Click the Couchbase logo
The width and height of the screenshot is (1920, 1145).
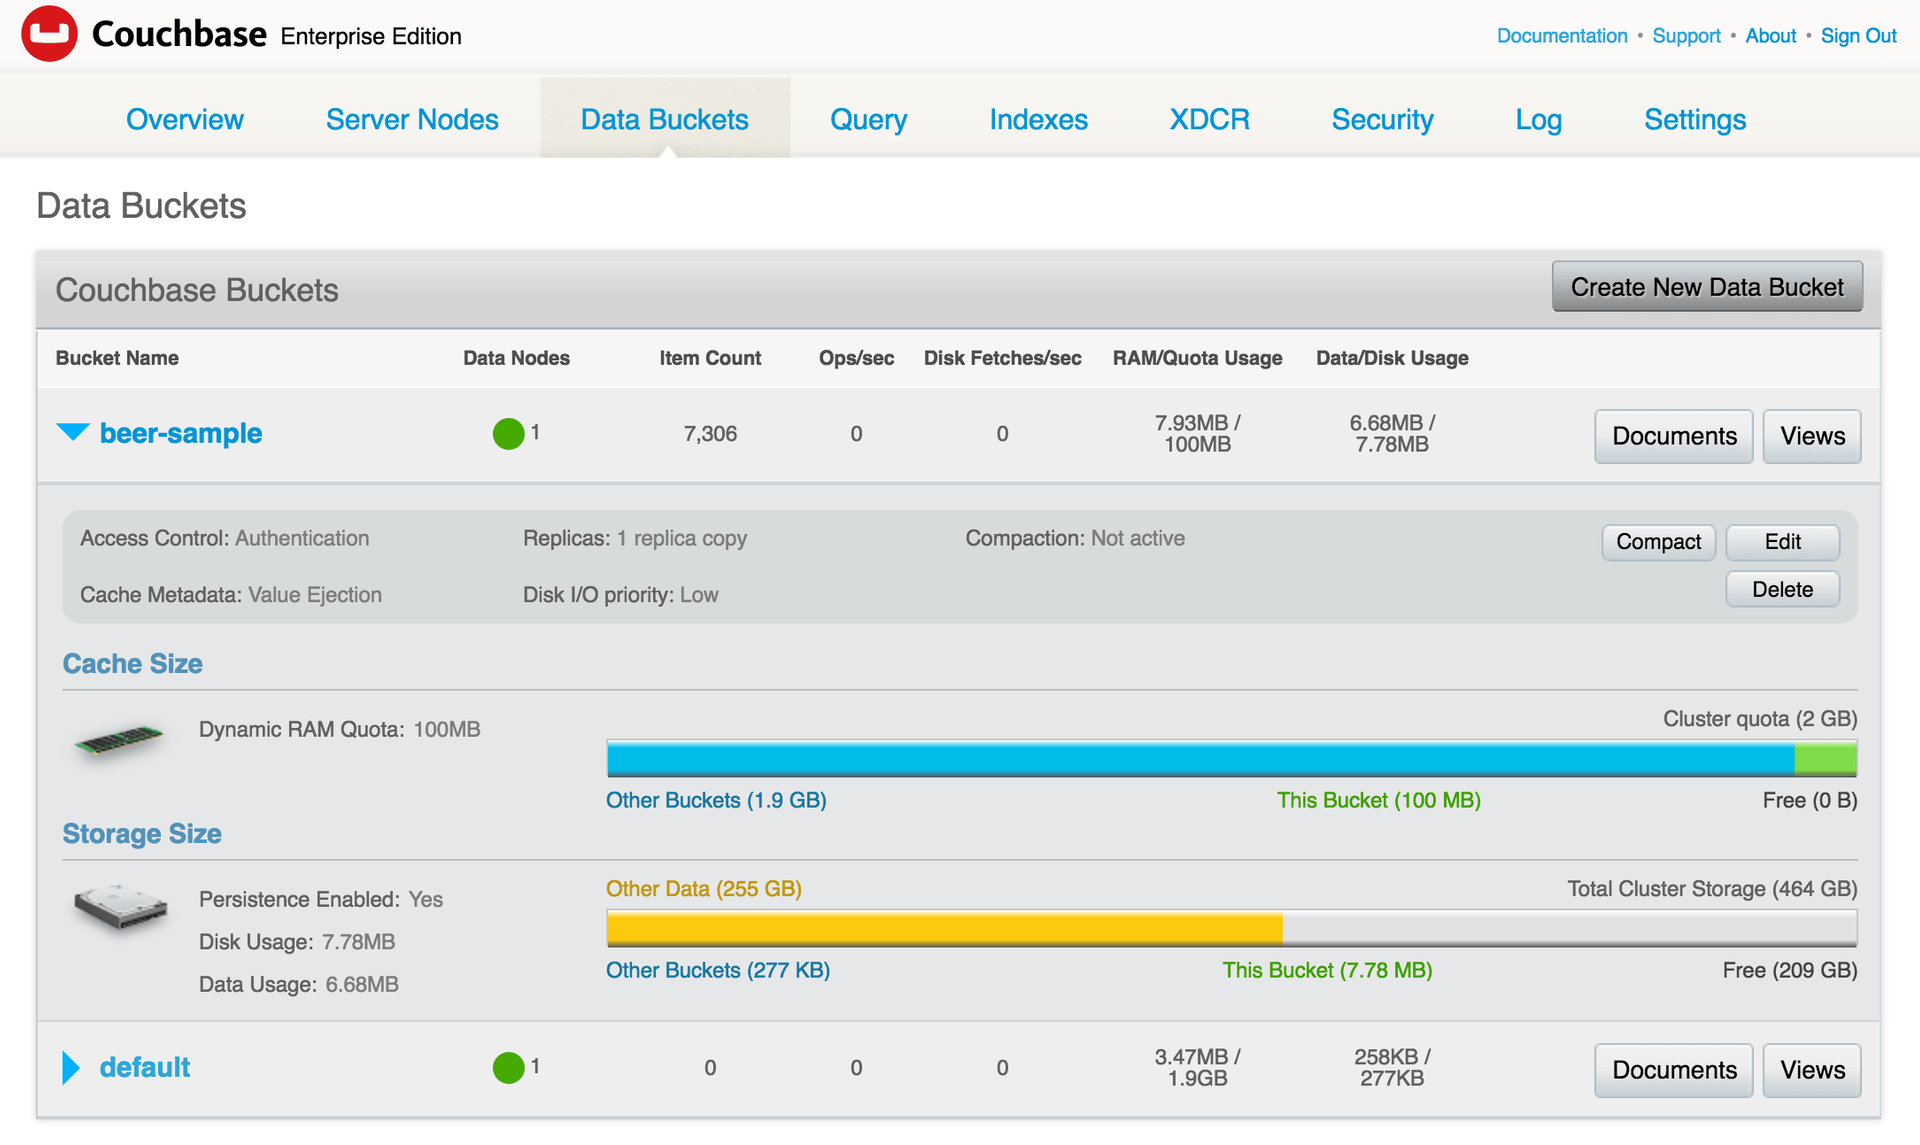(49, 34)
